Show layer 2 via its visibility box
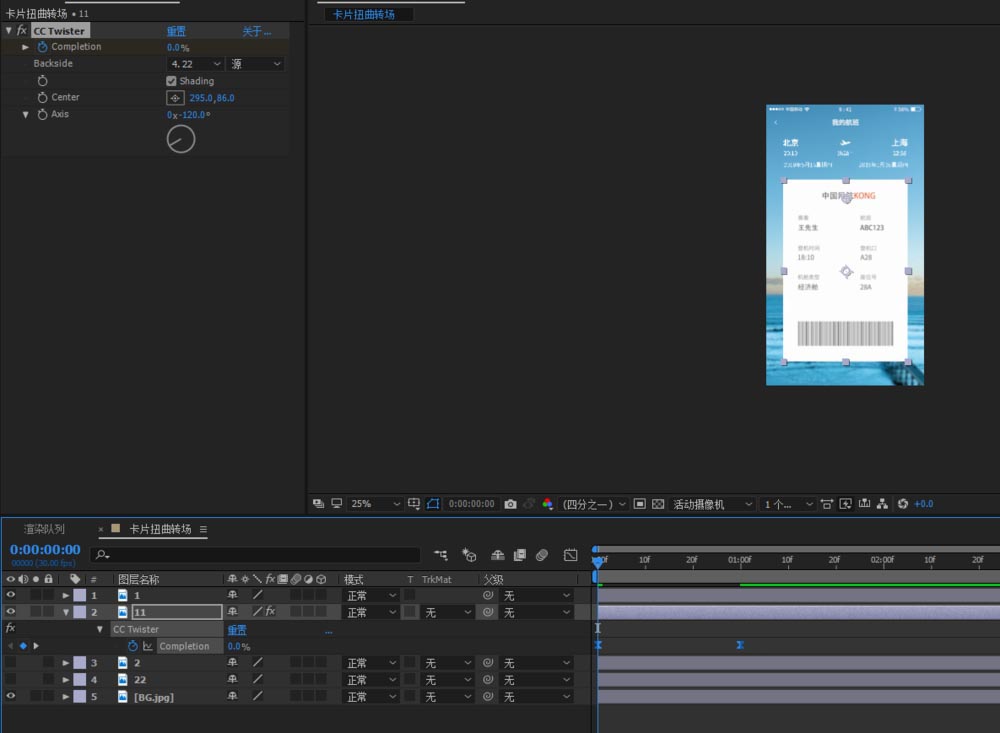Viewport: 1000px width, 733px height. point(10,662)
